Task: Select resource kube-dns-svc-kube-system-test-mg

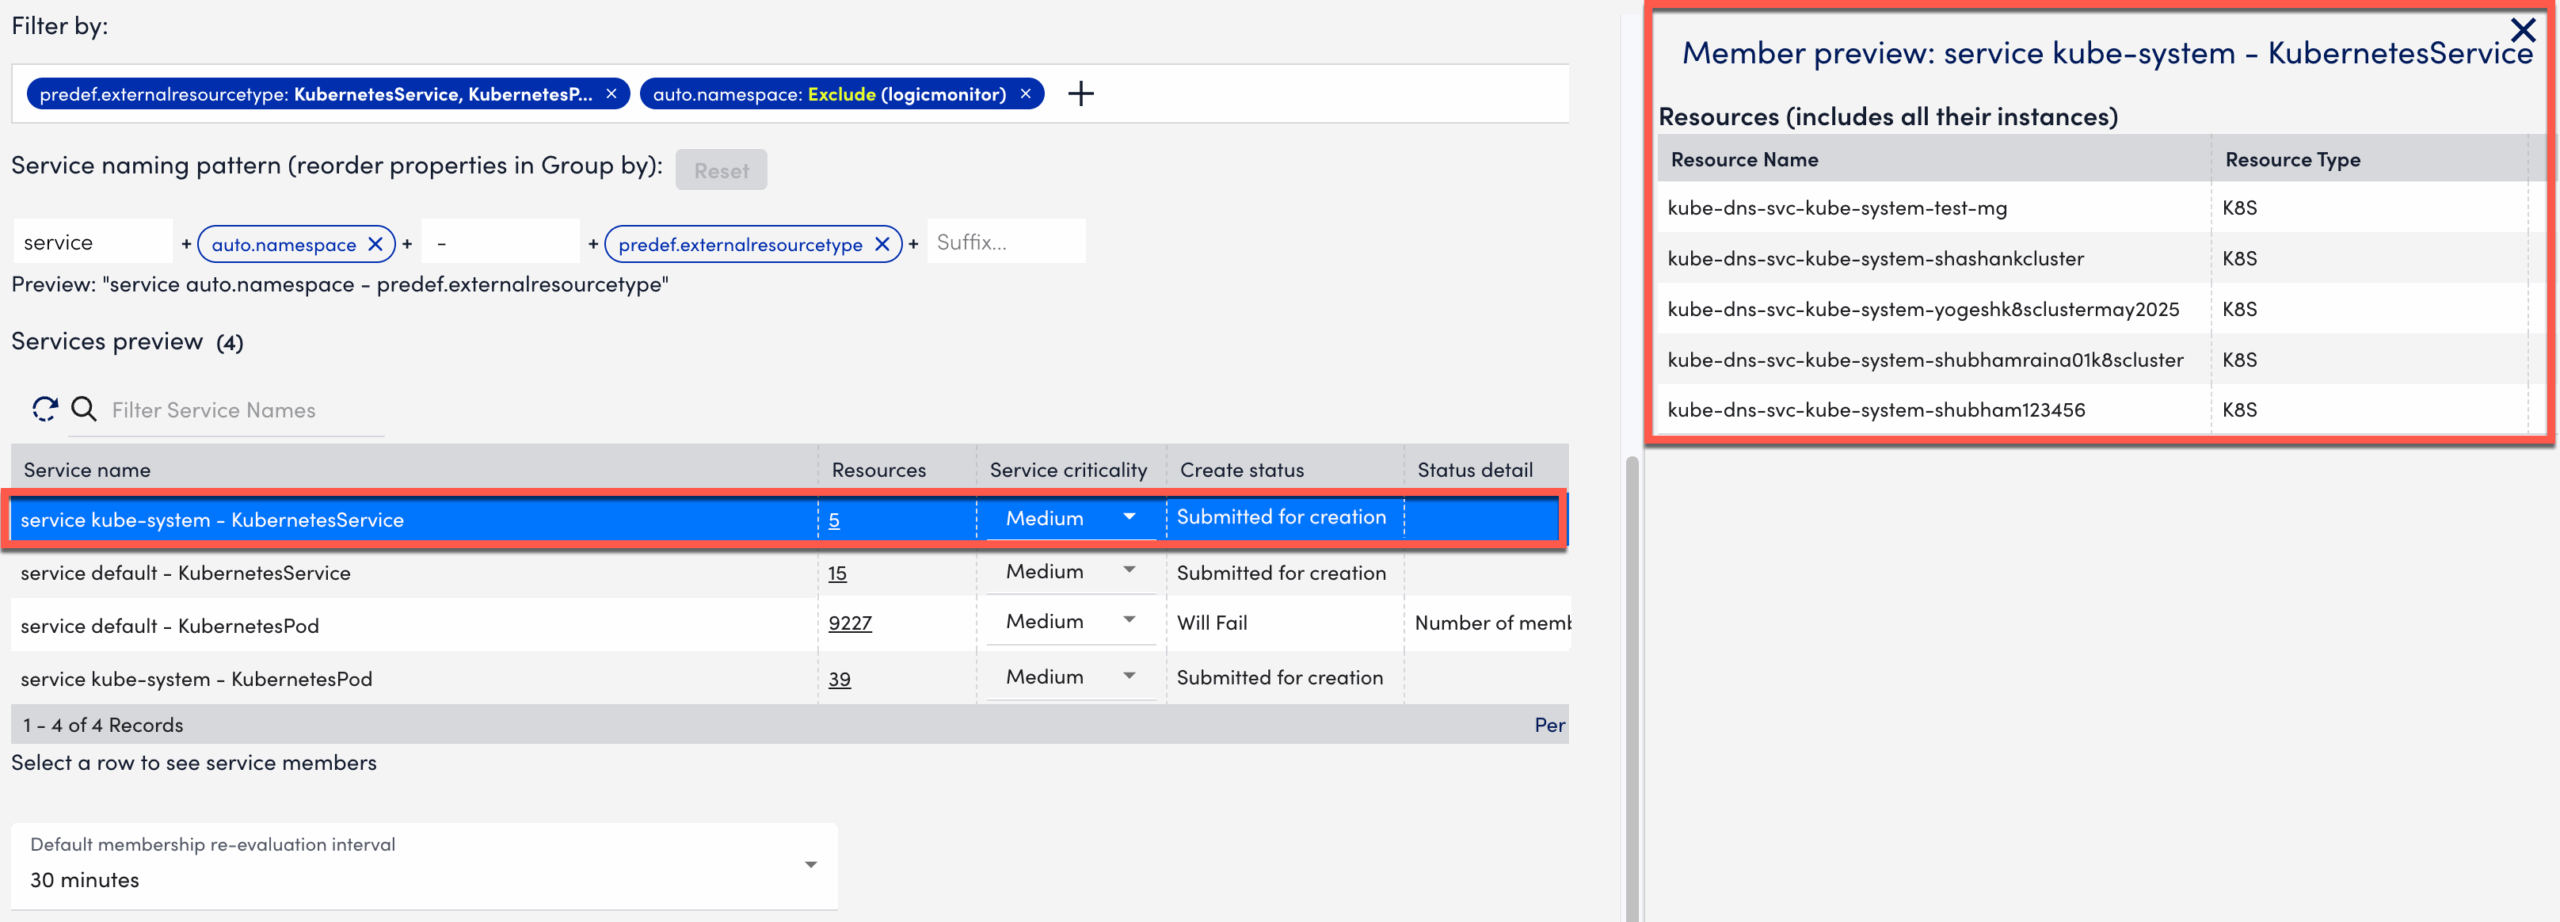Action: (1837, 208)
